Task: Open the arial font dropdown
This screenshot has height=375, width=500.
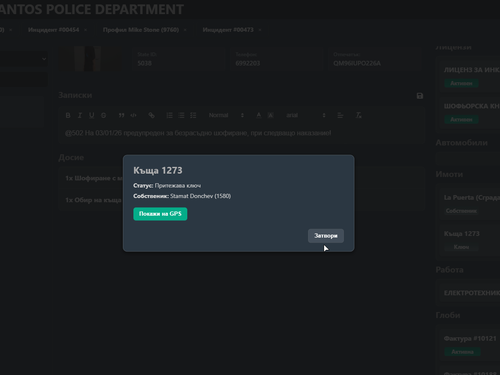Action: pos(306,115)
